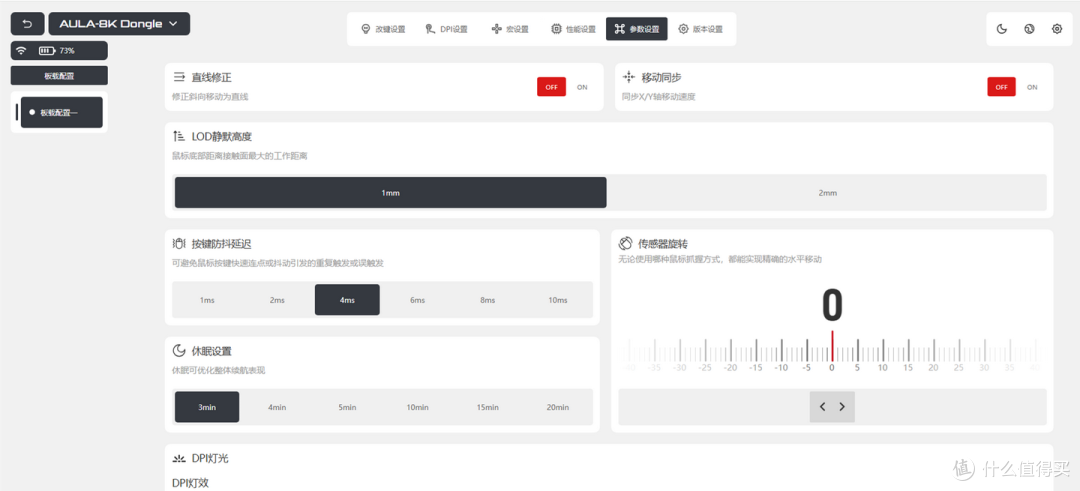Click the large rotation value 0

click(x=832, y=305)
